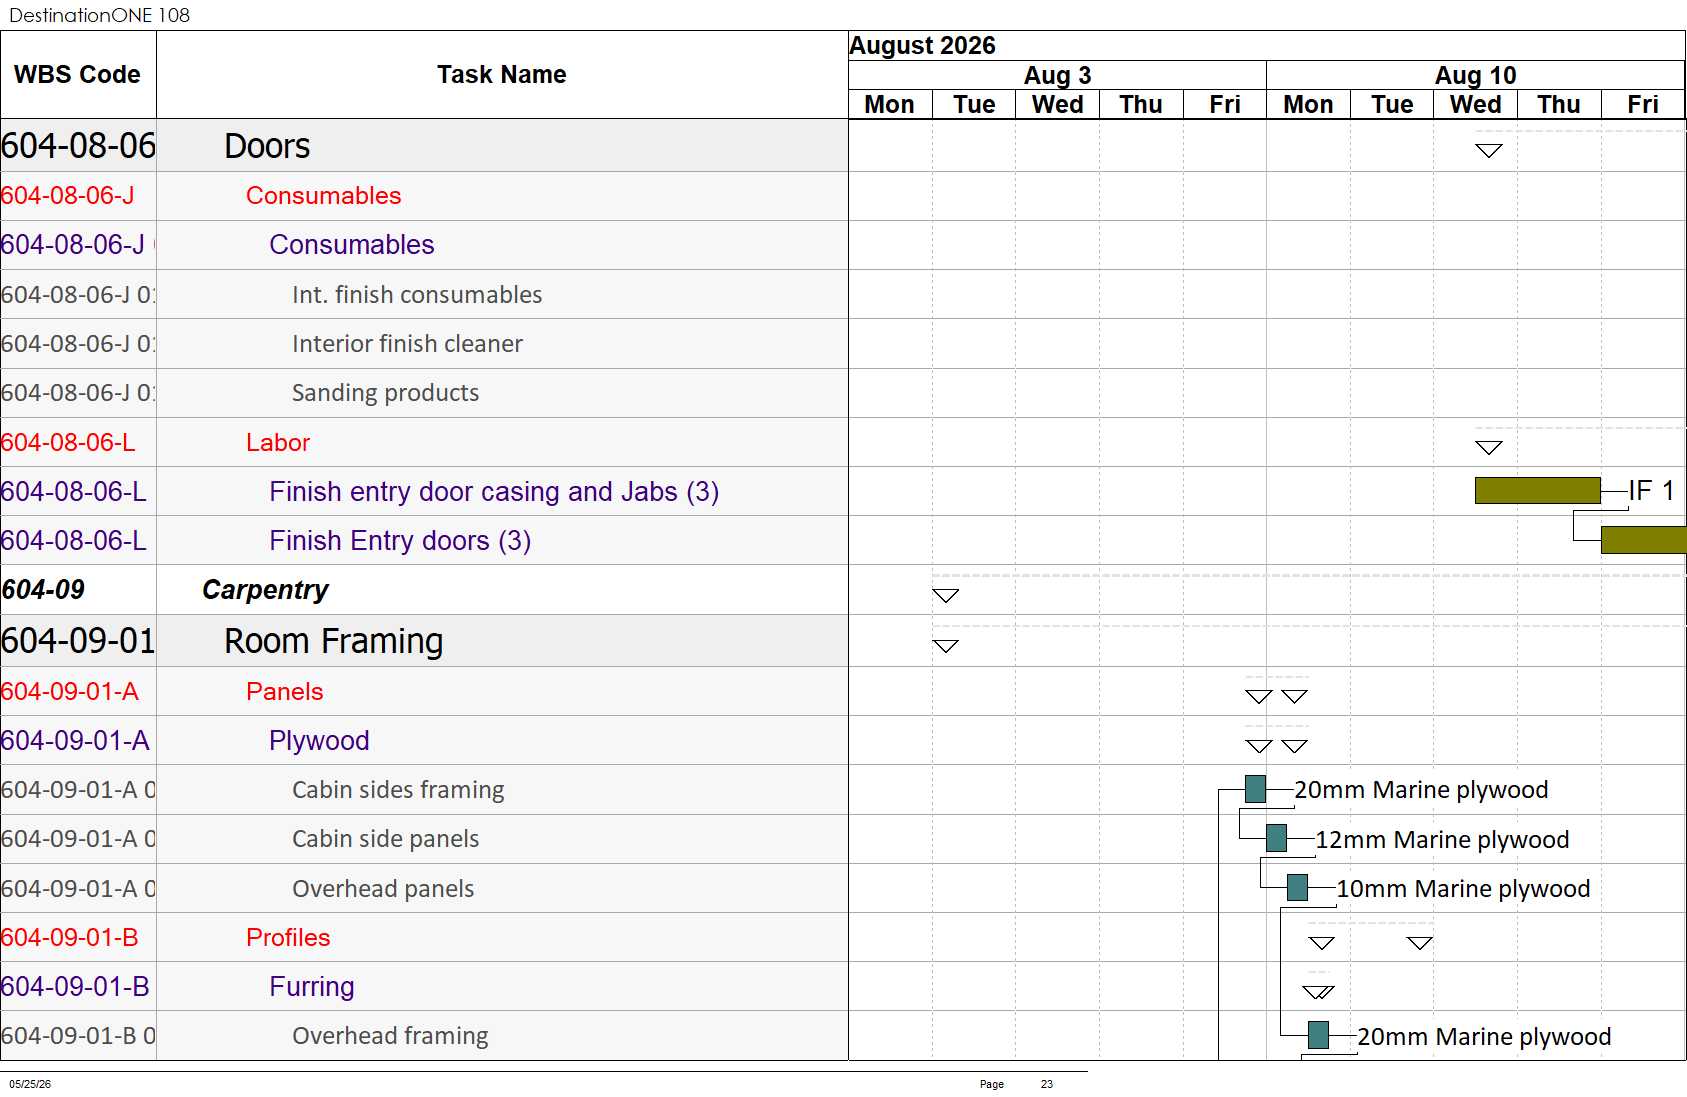This screenshot has height=1097, width=1687.
Task: Click the Furring summary triangle marker
Action: pyautogui.click(x=1319, y=993)
